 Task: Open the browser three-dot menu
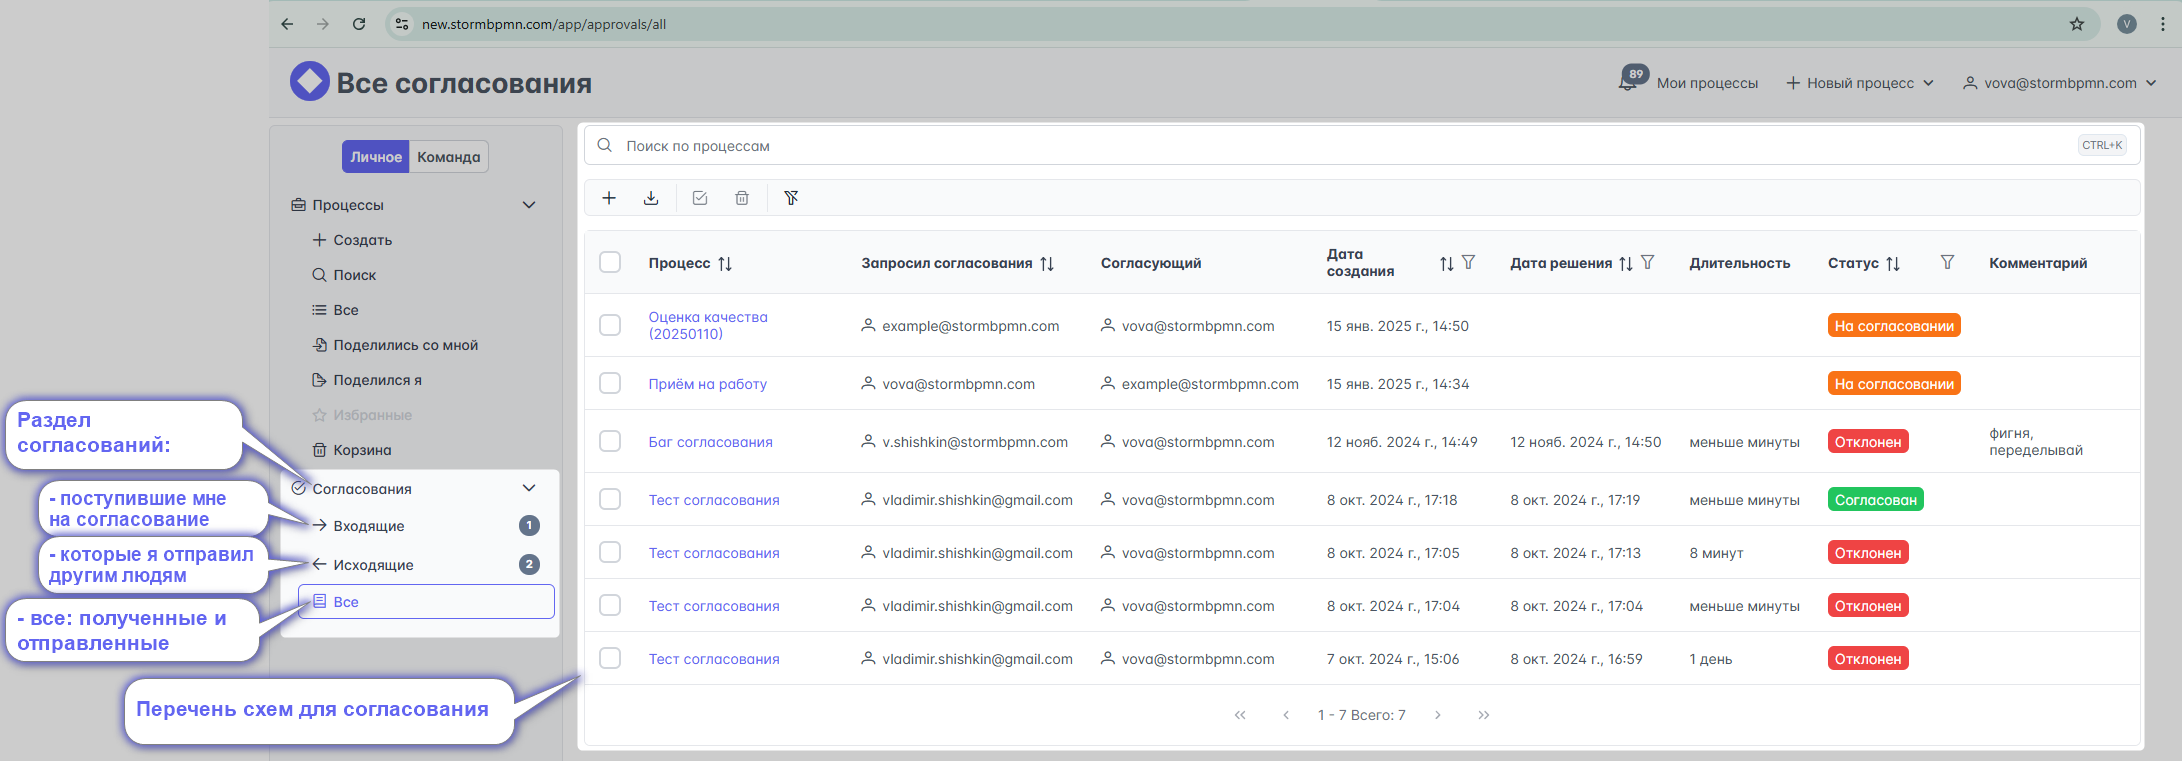click(x=2162, y=24)
